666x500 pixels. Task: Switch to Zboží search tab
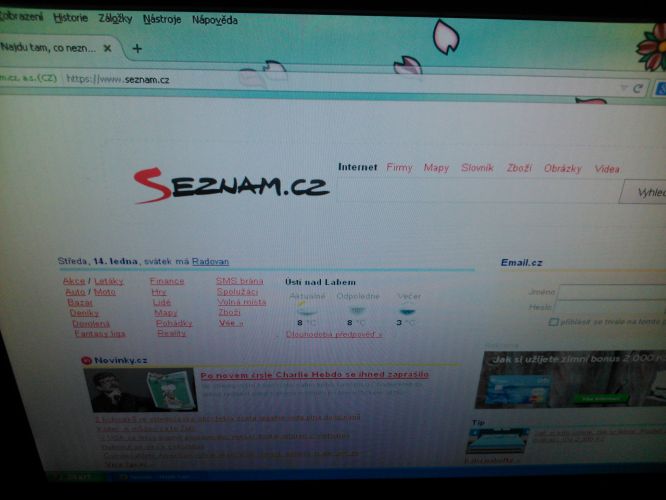(x=519, y=168)
